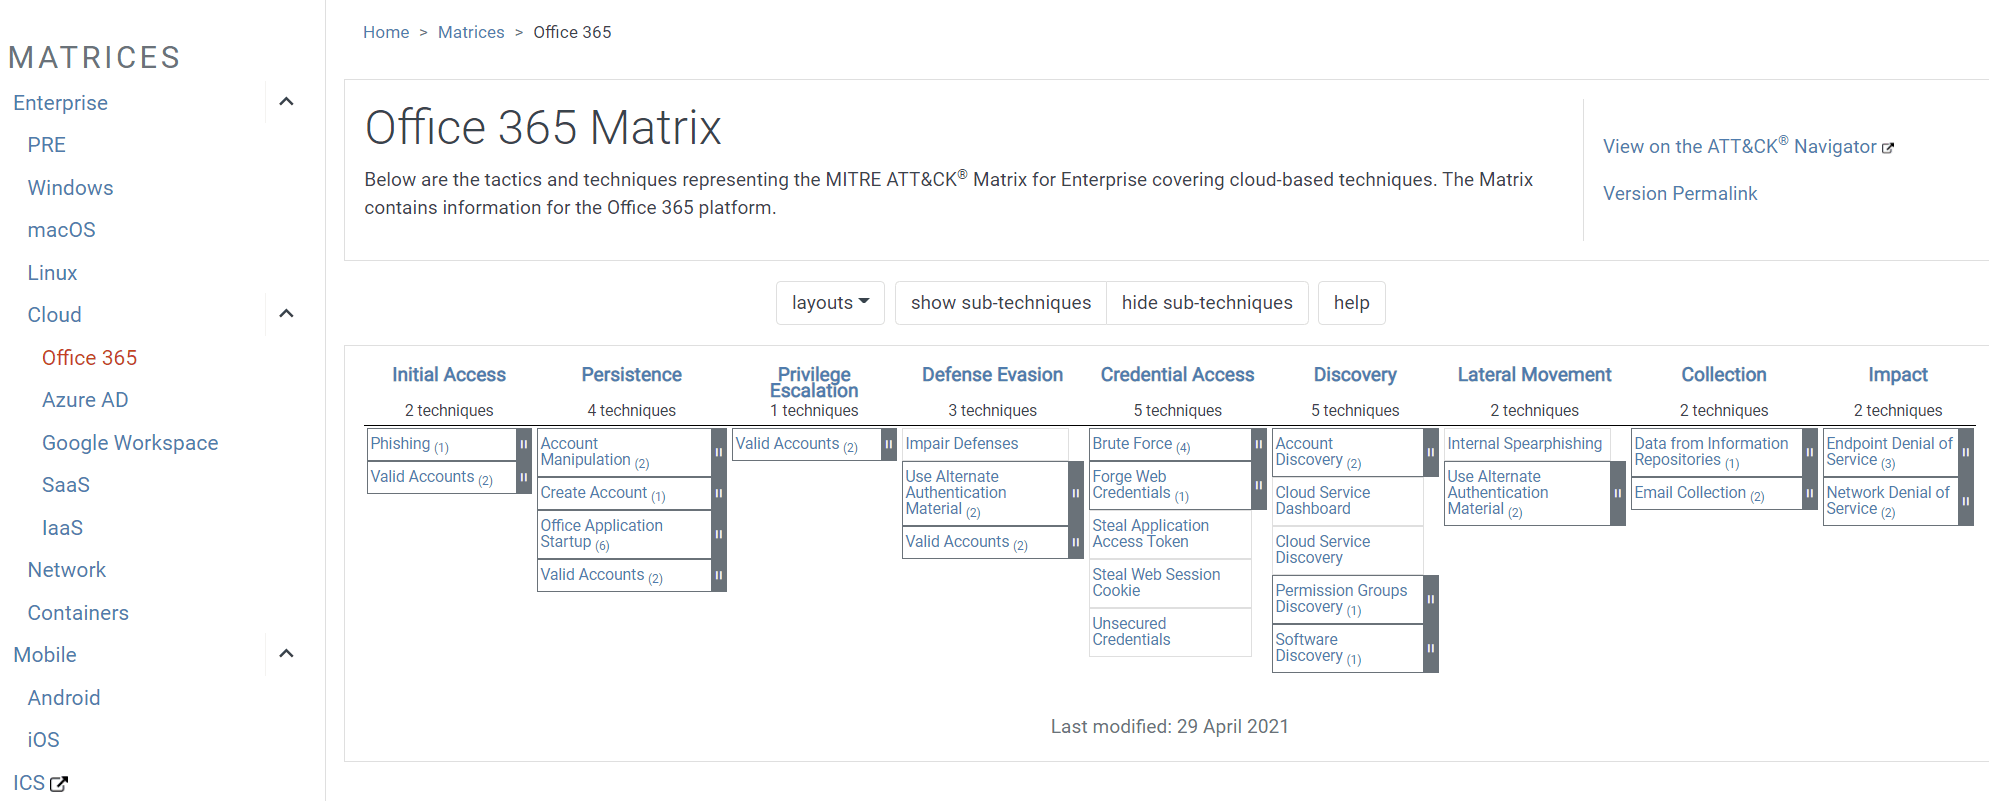
Task: Collapse the Cloud section chevron
Action: point(286,314)
